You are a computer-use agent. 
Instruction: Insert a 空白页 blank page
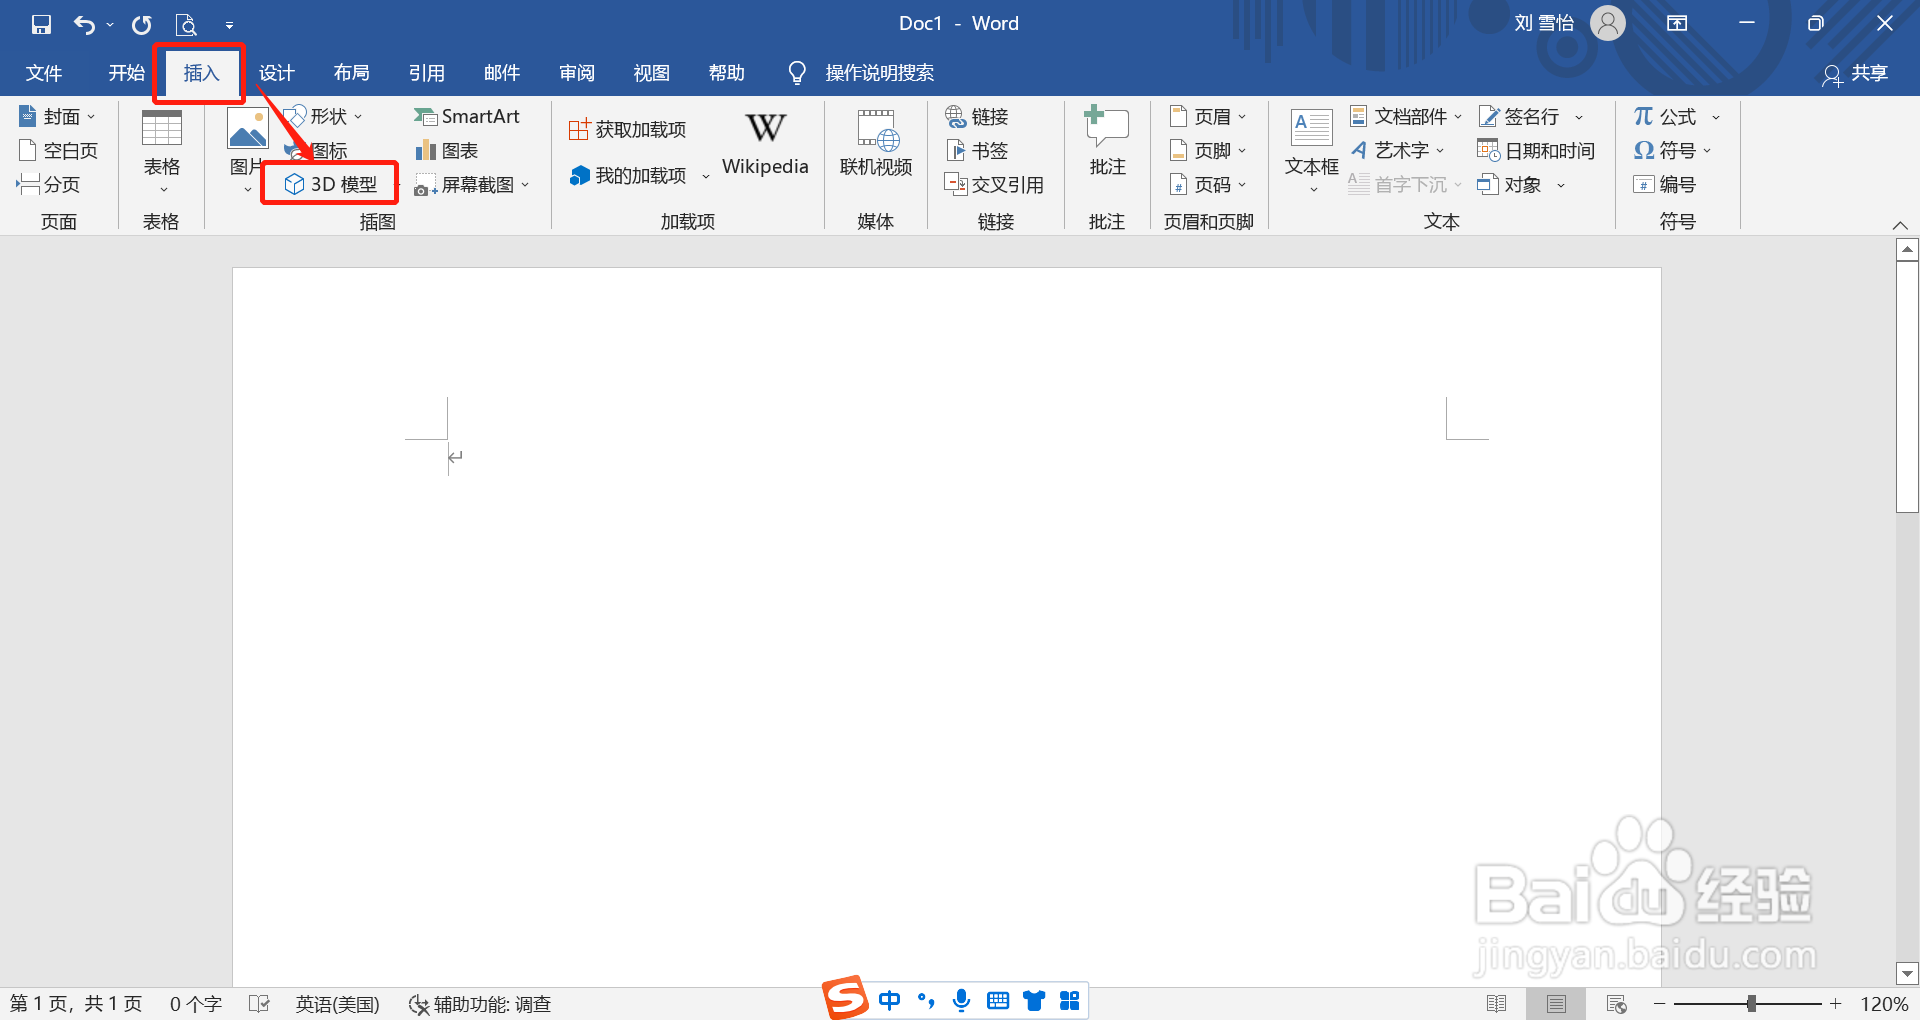point(60,150)
